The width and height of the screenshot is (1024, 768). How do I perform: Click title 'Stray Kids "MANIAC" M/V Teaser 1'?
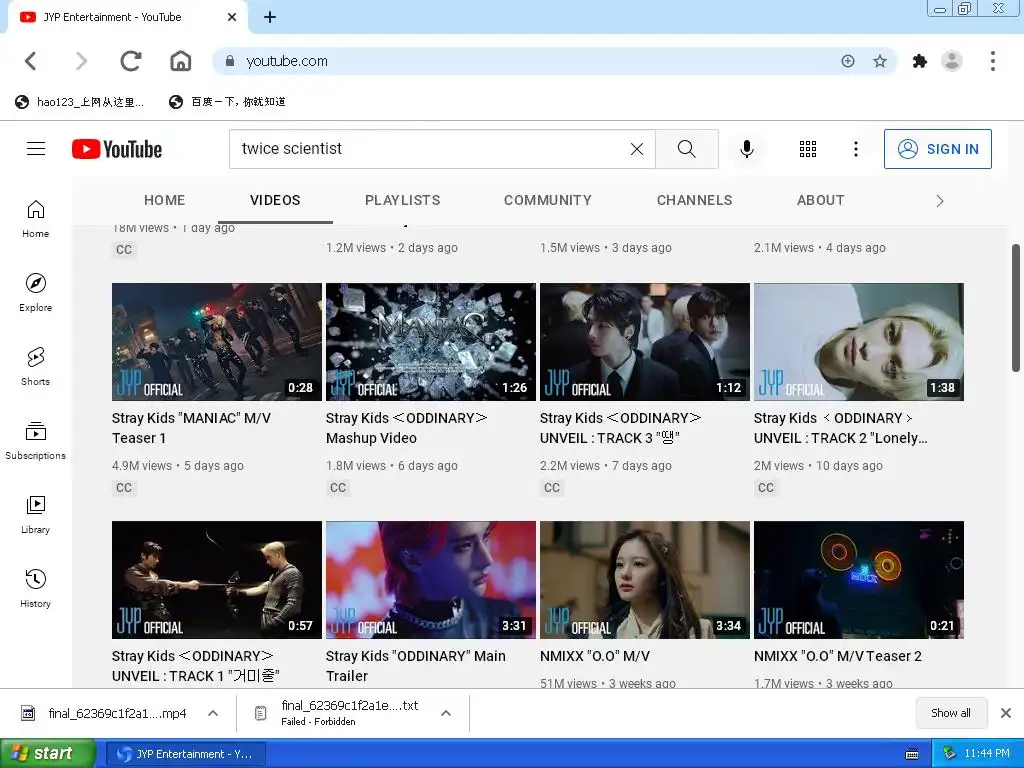pyautogui.click(x=191, y=428)
